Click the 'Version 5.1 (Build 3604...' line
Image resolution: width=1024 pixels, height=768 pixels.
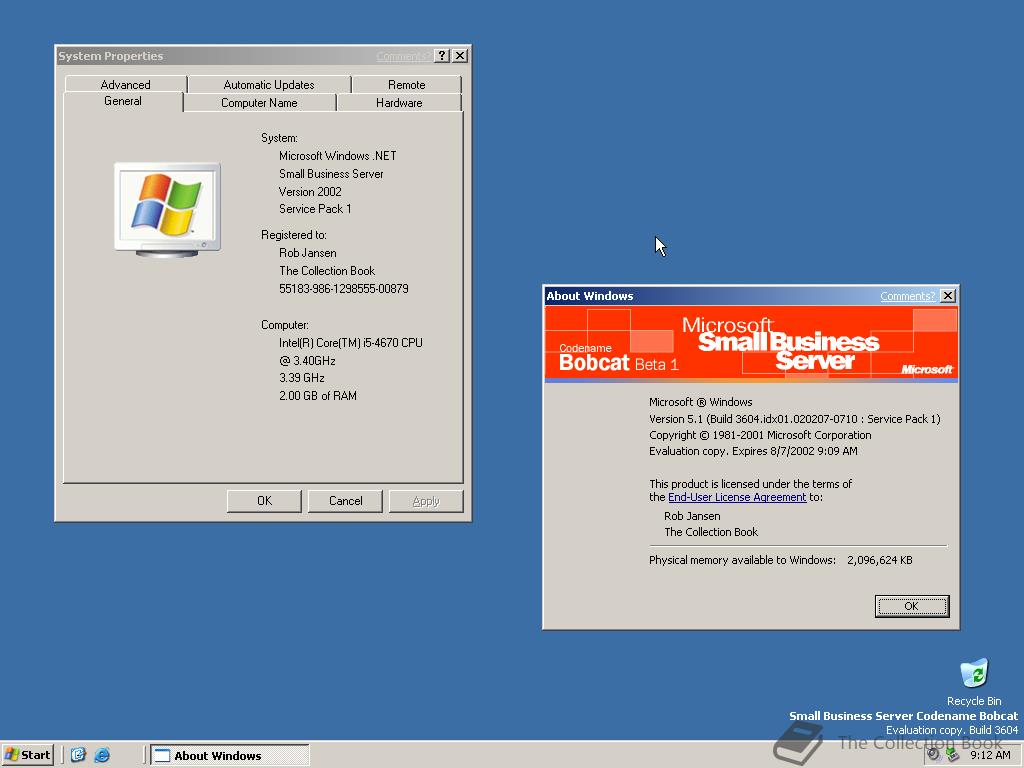795,419
